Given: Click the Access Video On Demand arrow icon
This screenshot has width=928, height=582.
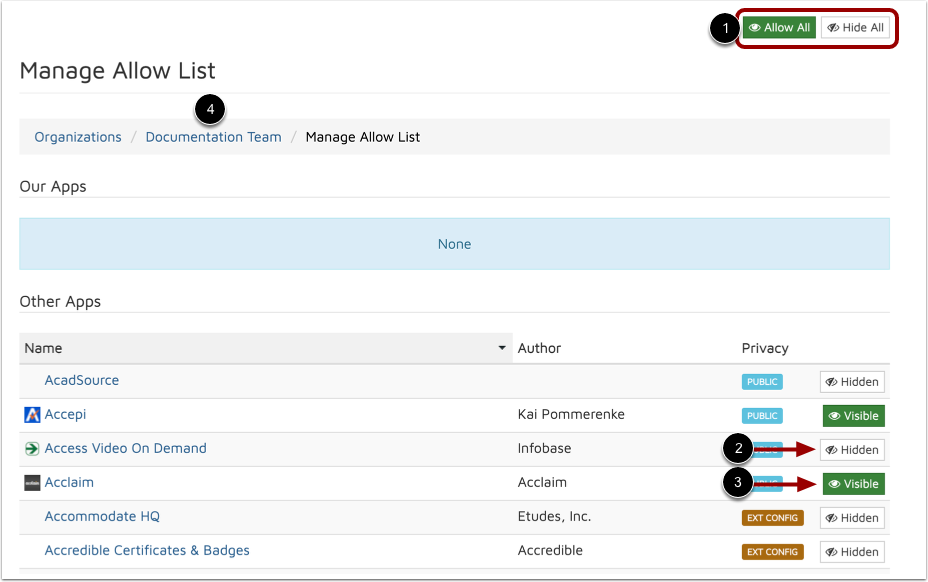Looking at the screenshot, I should pyautogui.click(x=32, y=449).
